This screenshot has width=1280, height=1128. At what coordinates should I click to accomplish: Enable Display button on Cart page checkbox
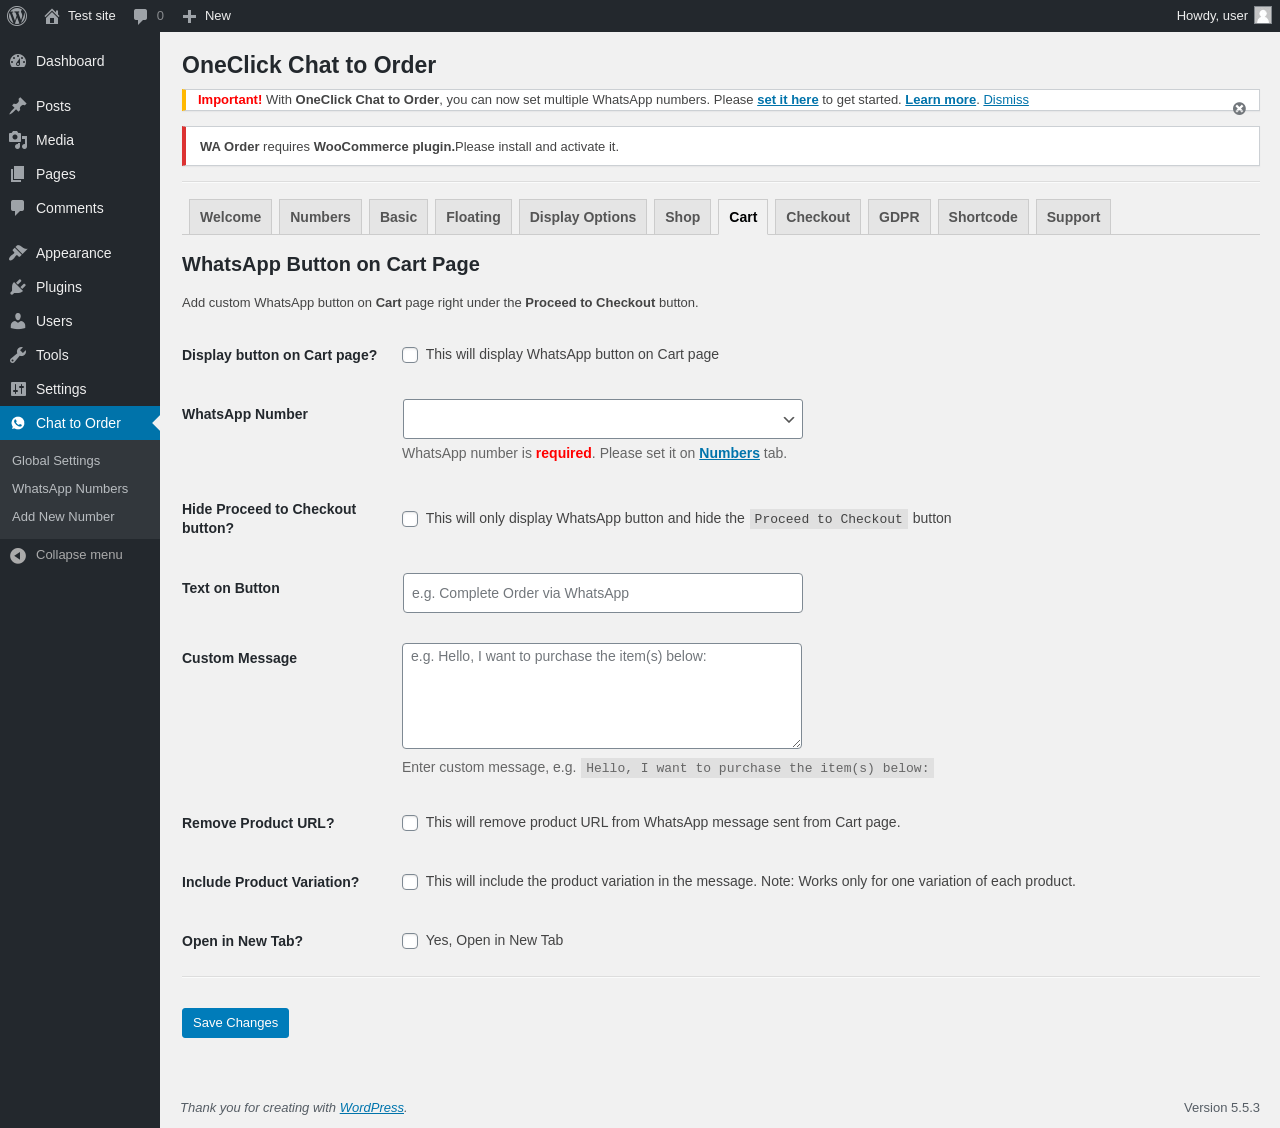click(x=410, y=355)
